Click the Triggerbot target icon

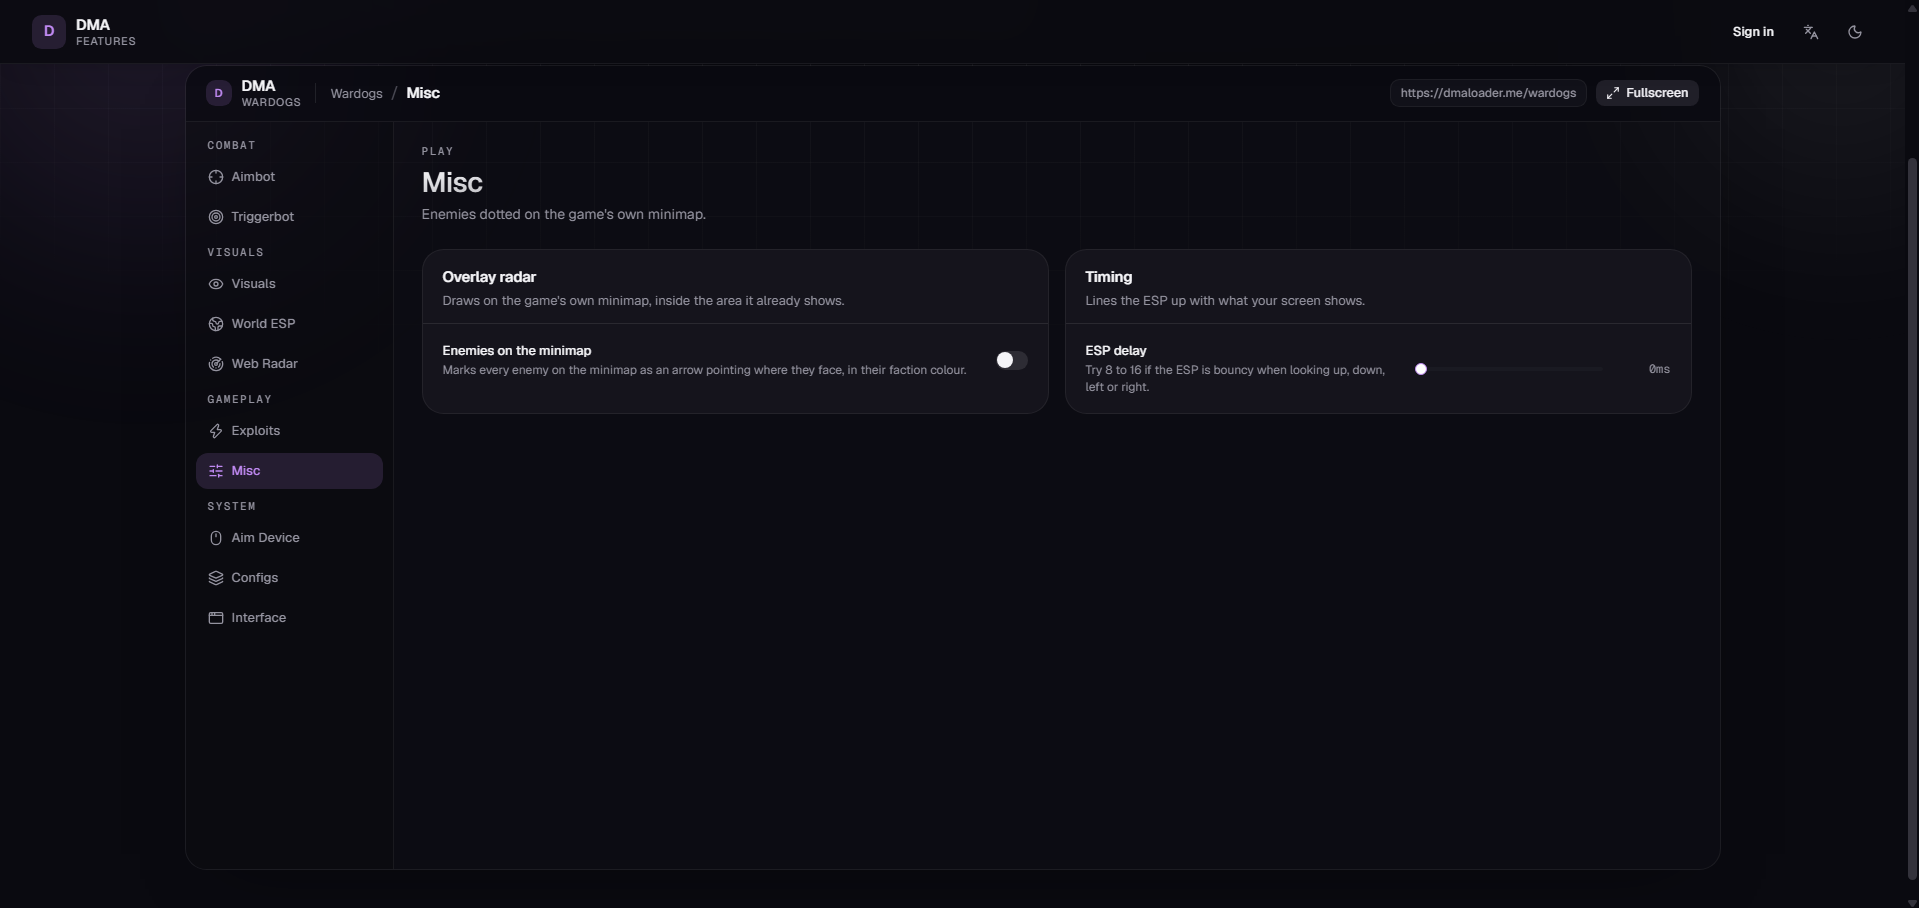click(x=215, y=217)
